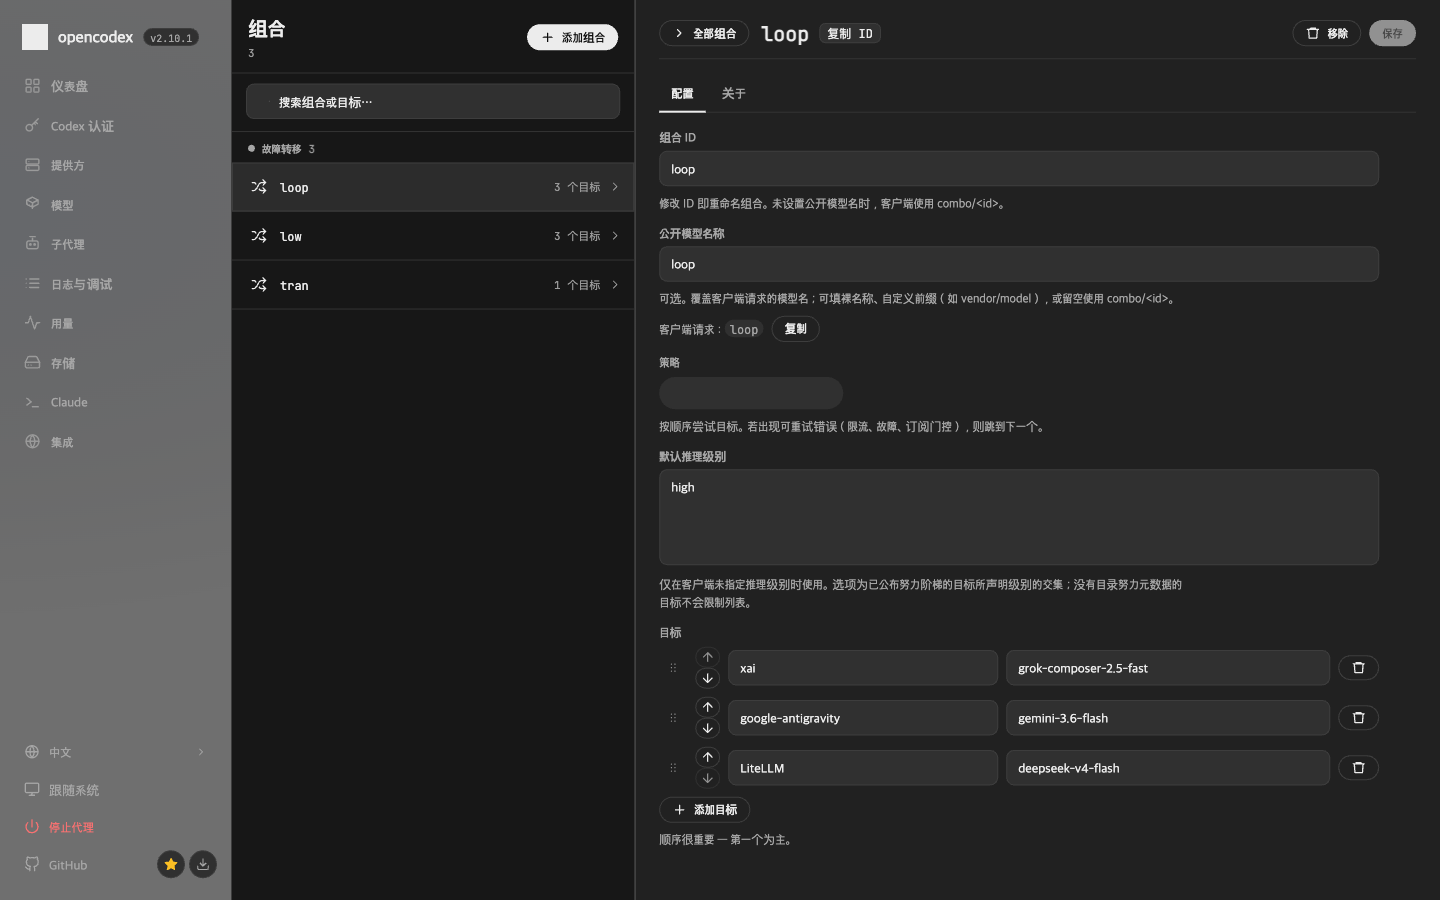Move google-antigravity target down
The image size is (1440, 900).
(707, 728)
